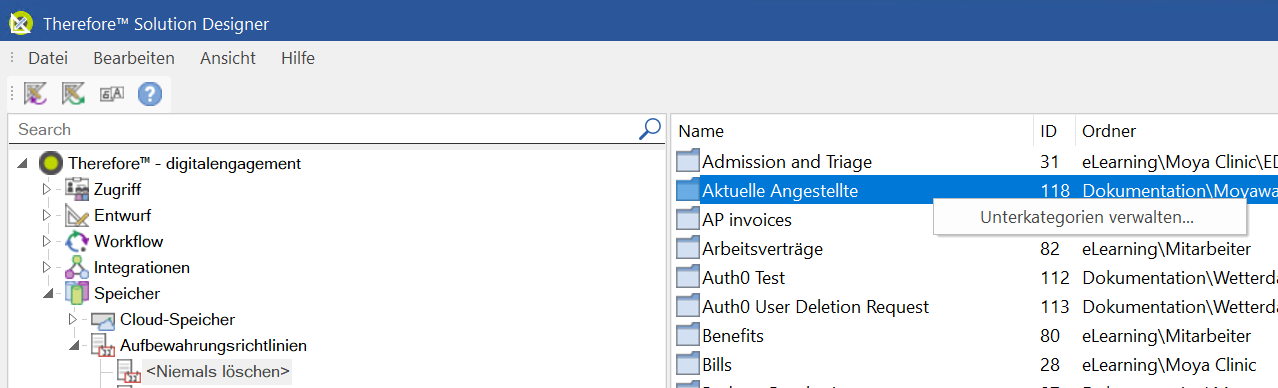Select the Admission and Triage row name

pyautogui.click(x=787, y=161)
